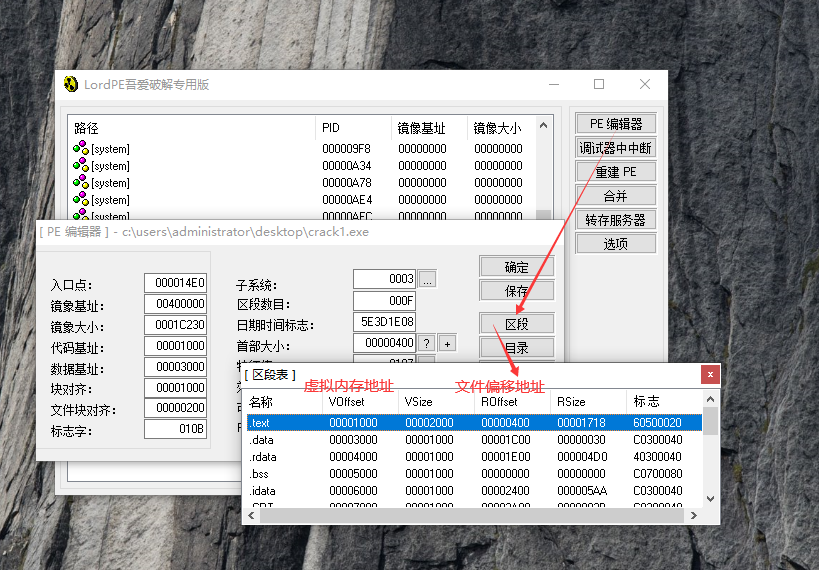Screen dimensions: 819x570
Task: Select the .text section row
Action: pos(474,423)
